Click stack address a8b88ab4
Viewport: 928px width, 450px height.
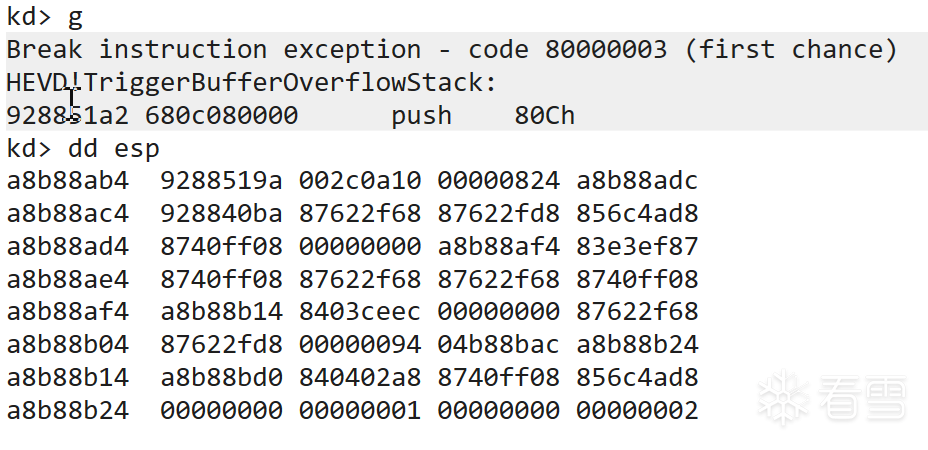click(67, 181)
